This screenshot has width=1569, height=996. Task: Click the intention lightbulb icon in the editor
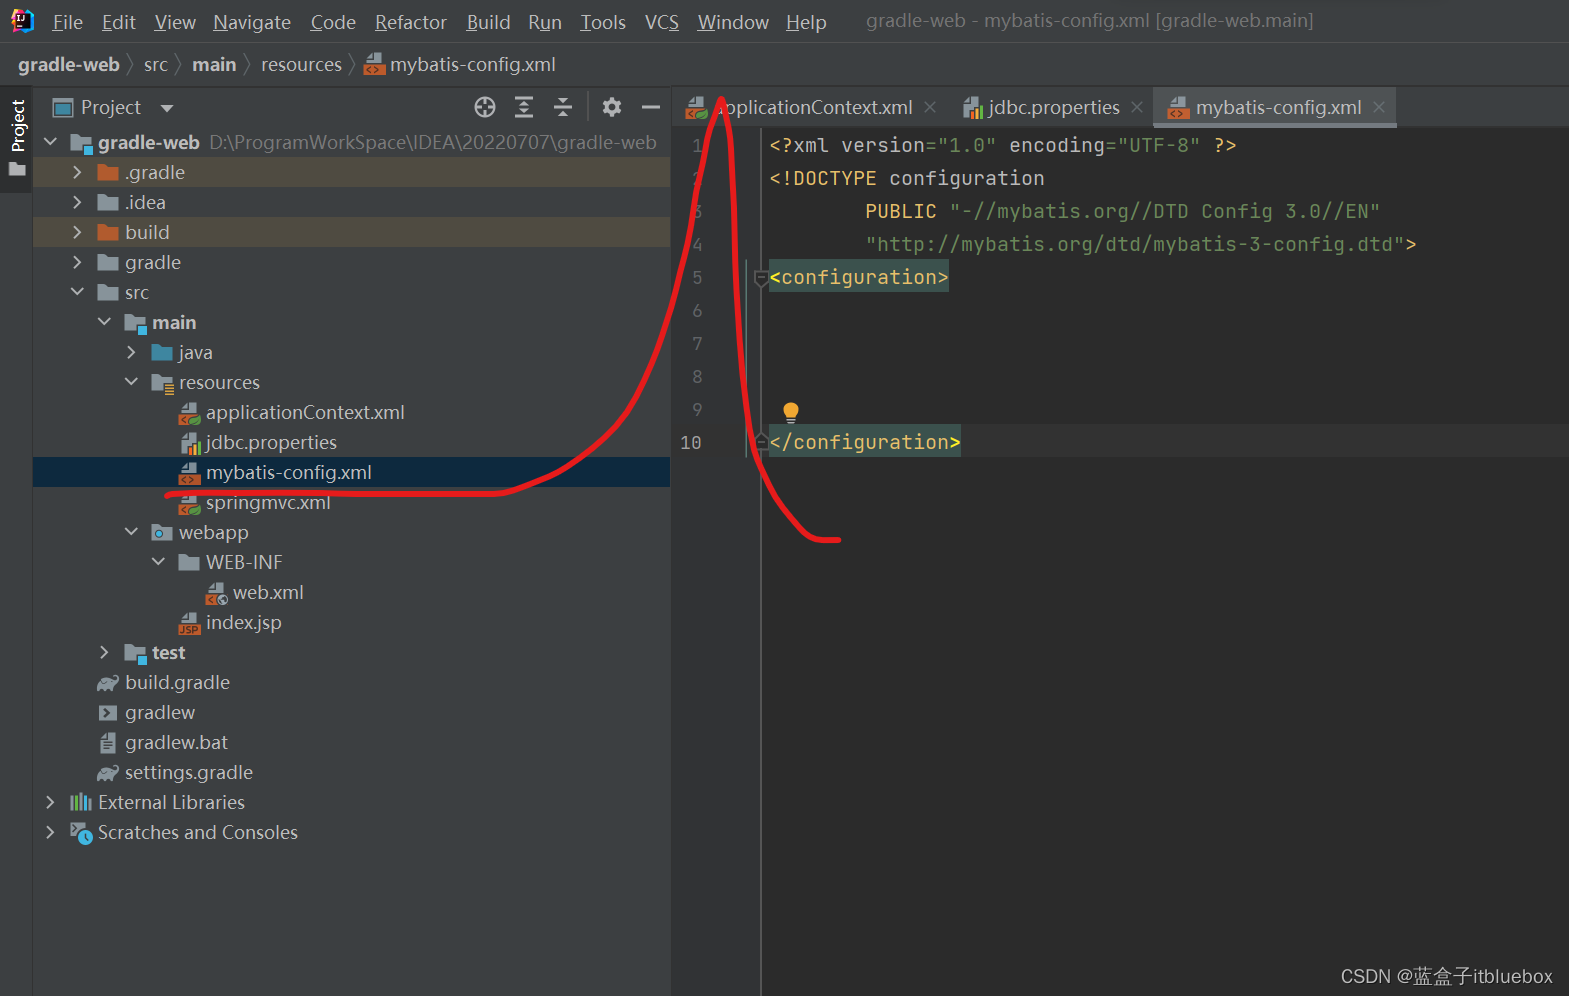point(791,412)
